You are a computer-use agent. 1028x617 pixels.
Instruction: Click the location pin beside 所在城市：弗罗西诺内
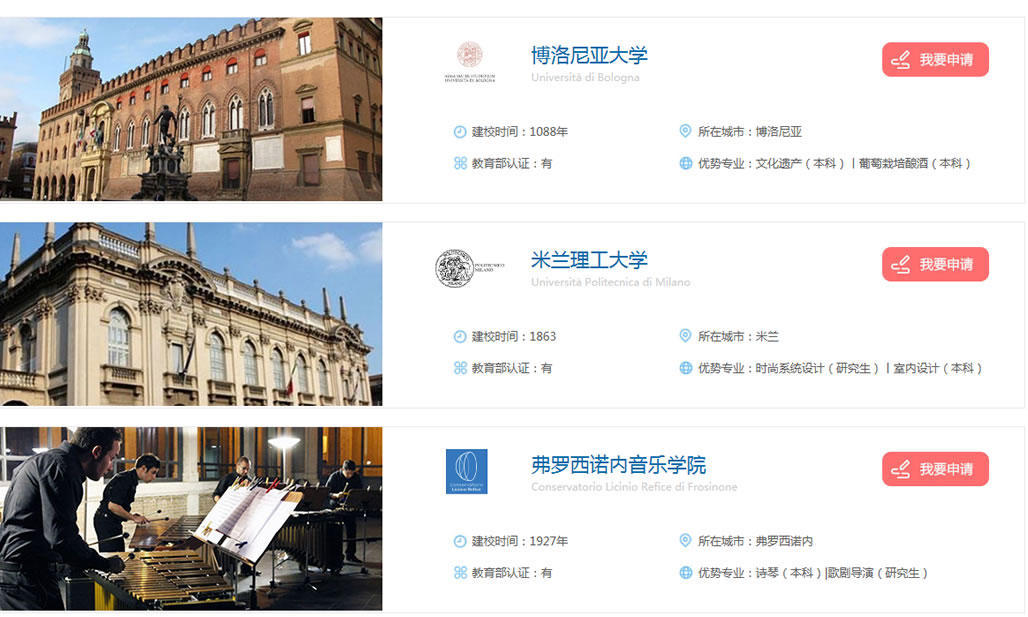[x=685, y=540]
